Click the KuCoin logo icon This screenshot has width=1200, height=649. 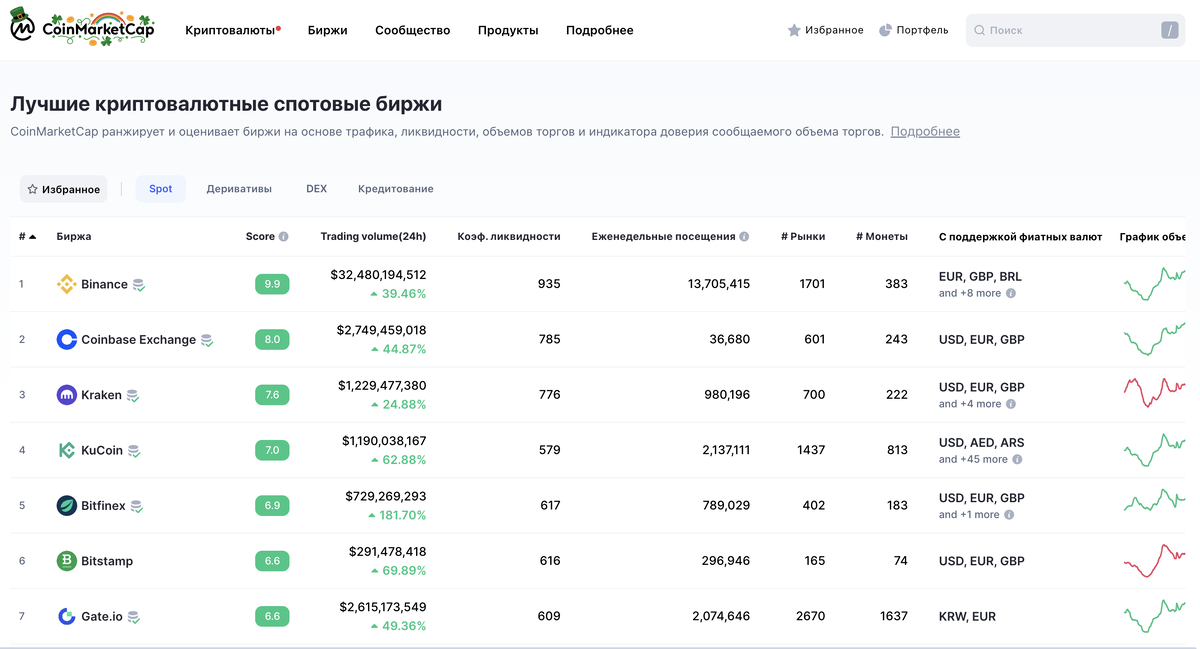pyautogui.click(x=67, y=450)
